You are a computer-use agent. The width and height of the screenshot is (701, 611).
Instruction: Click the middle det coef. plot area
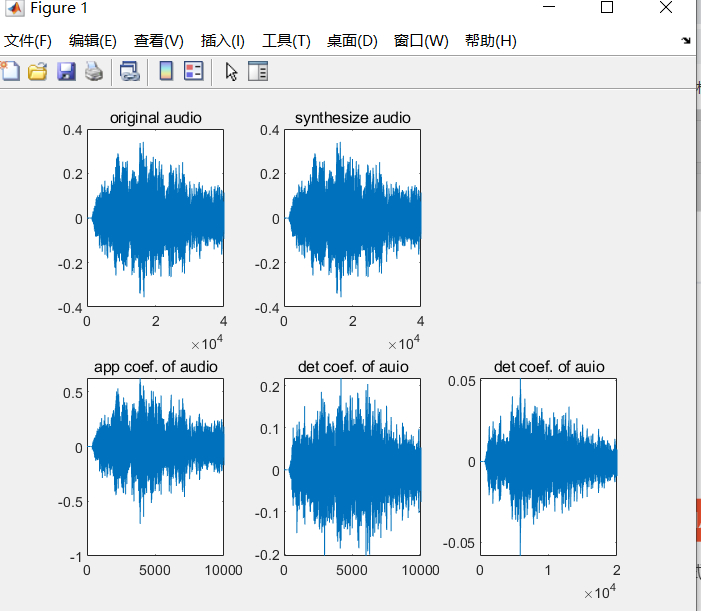point(352,467)
